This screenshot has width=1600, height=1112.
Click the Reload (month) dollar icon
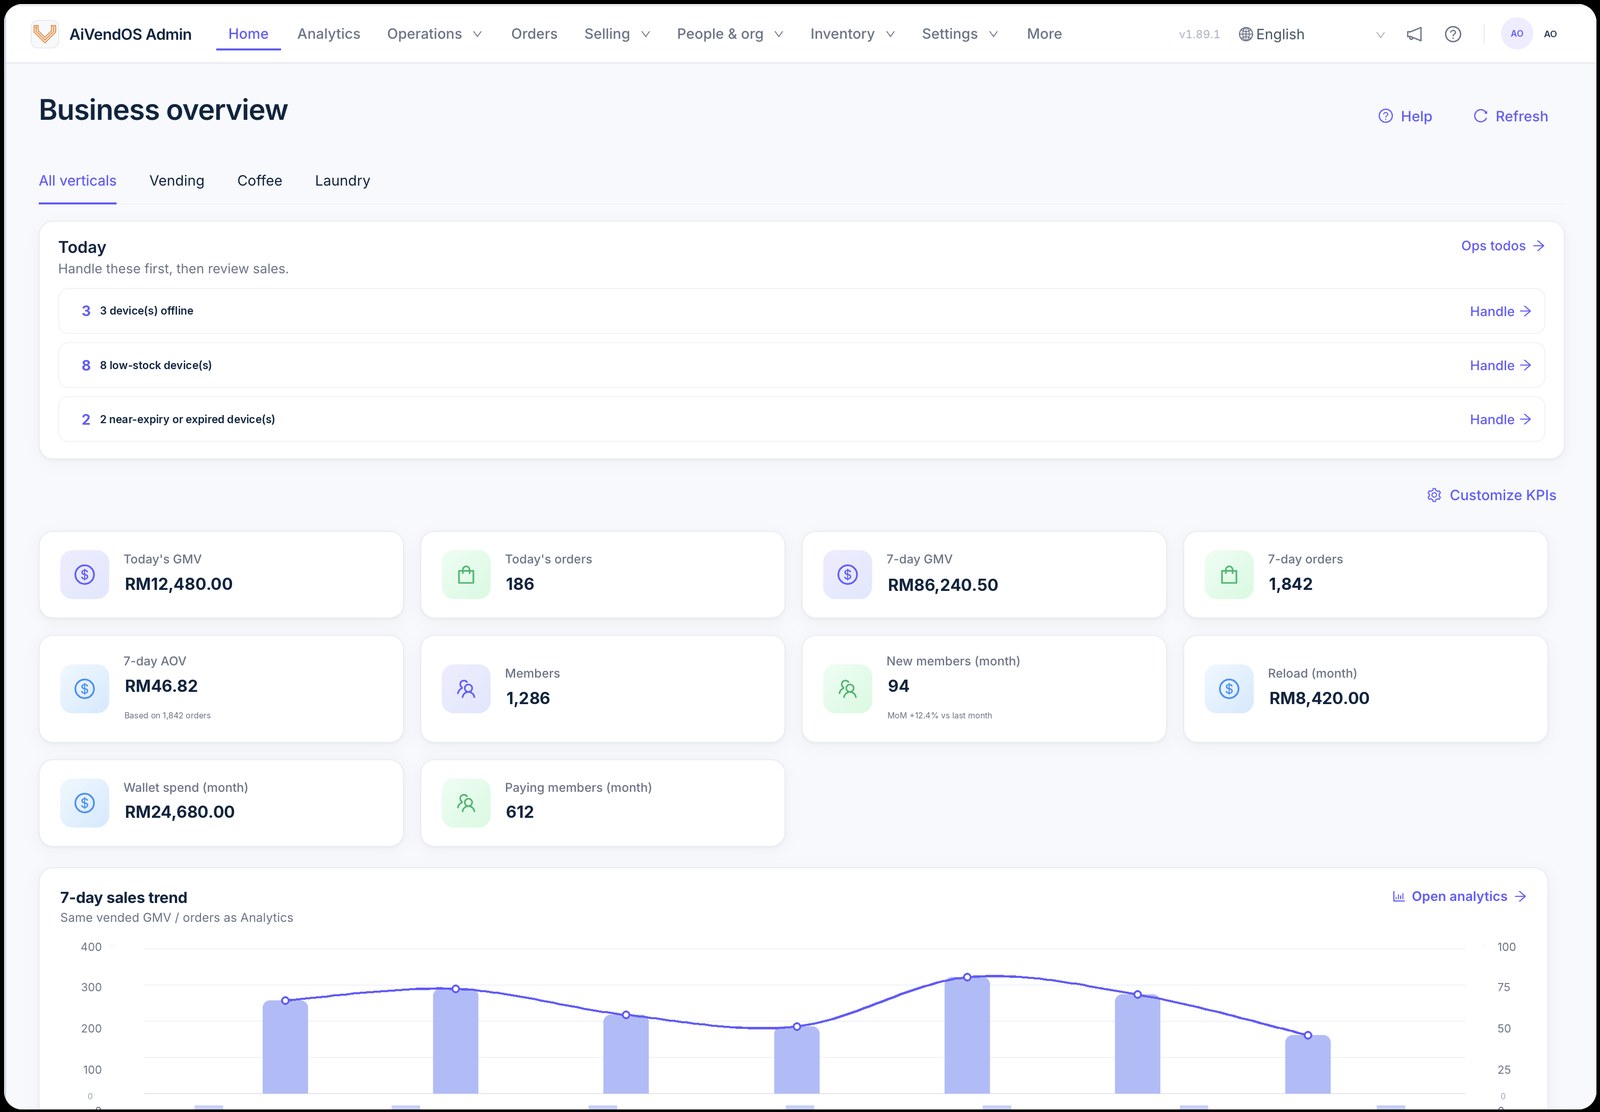[x=1229, y=689]
